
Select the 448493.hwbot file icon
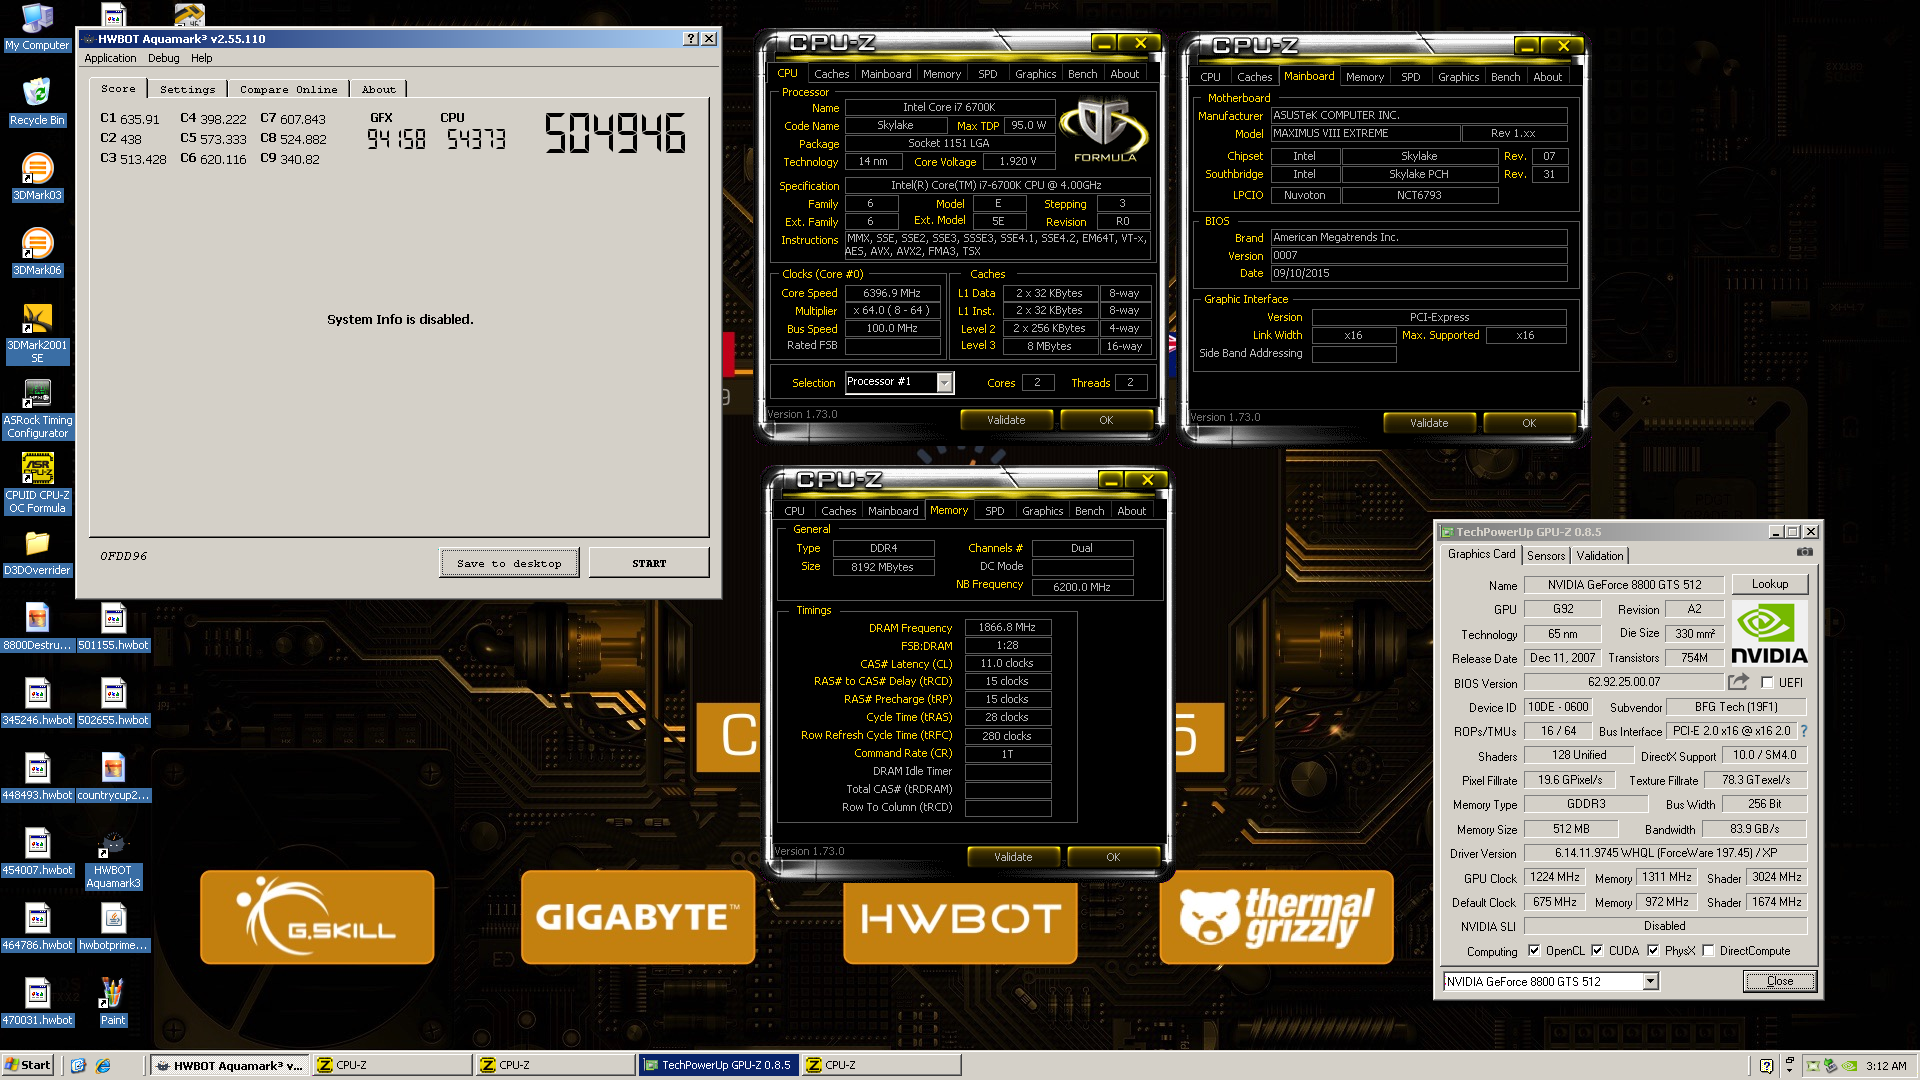click(37, 777)
